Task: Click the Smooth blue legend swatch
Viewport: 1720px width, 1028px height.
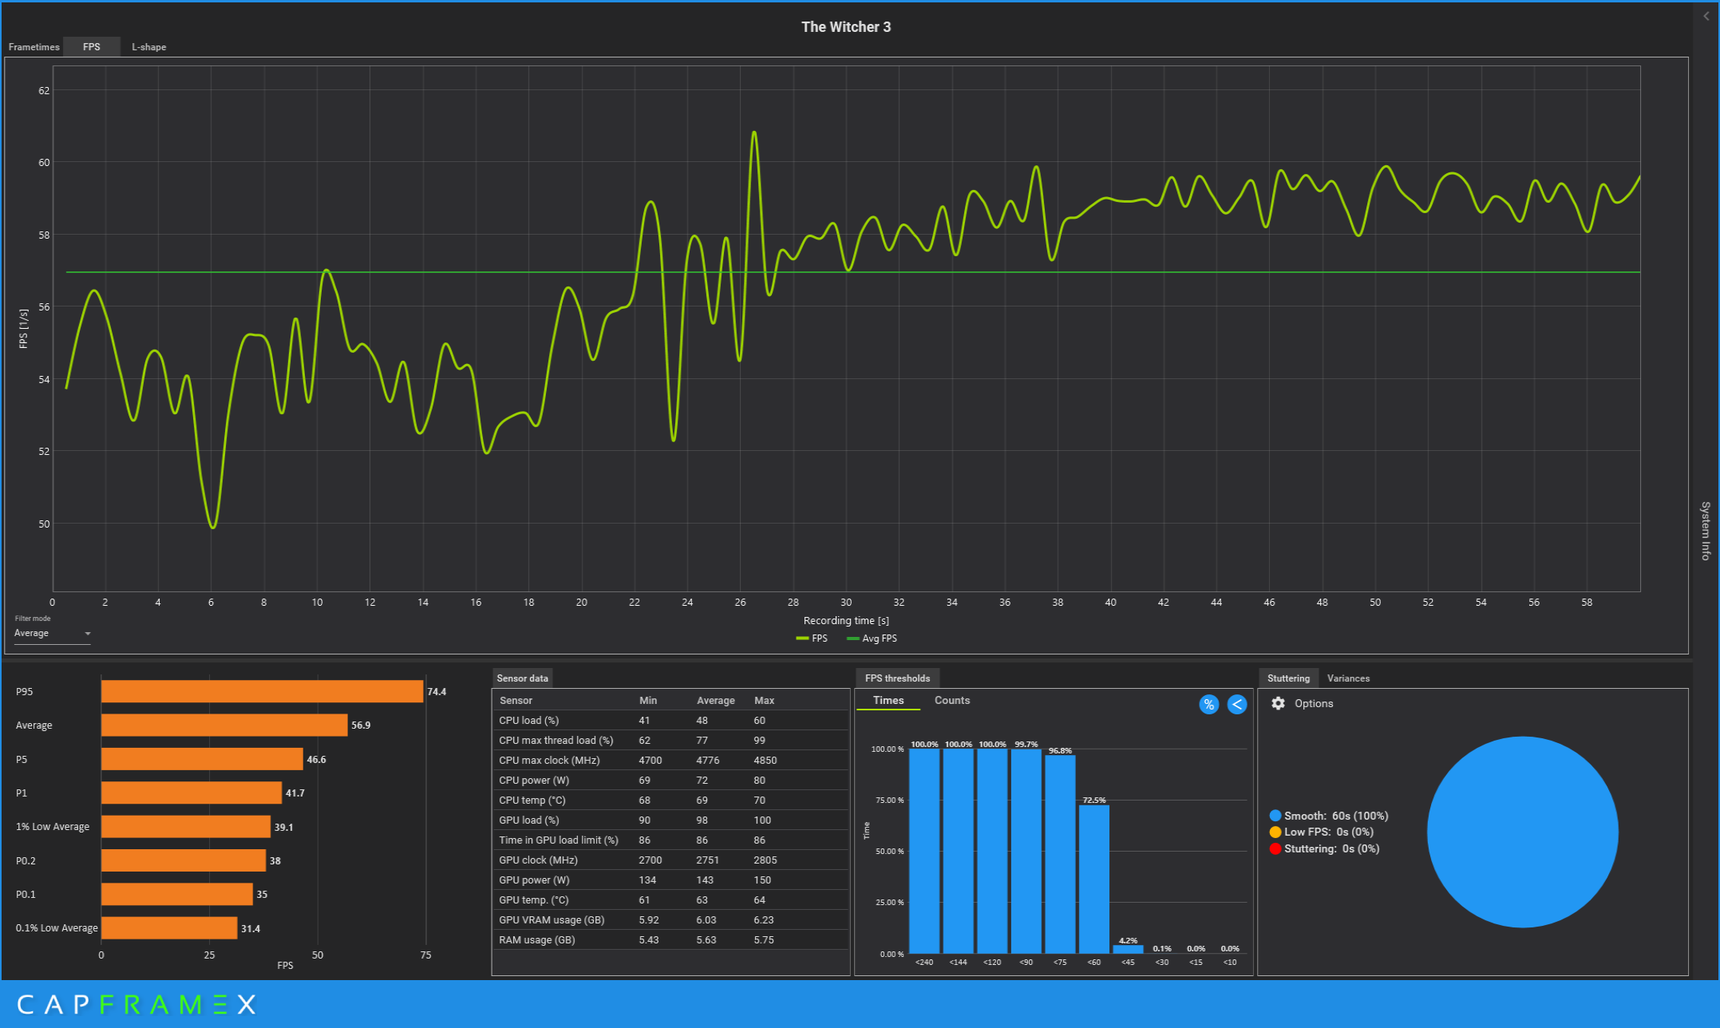Action: coord(1275,816)
